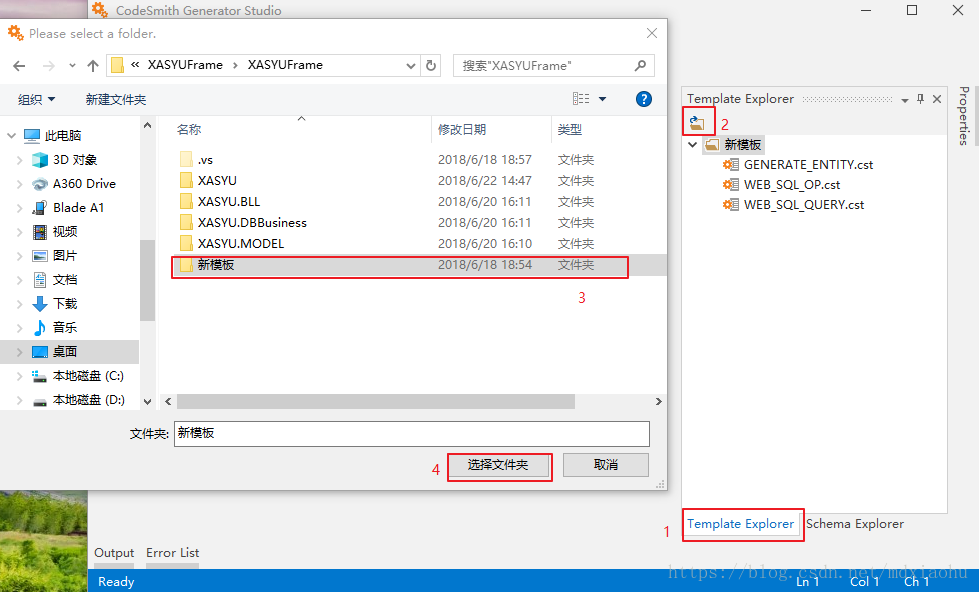Image resolution: width=979 pixels, height=592 pixels.
Task: Click the 选择文件夹 button
Action: [x=498, y=465]
